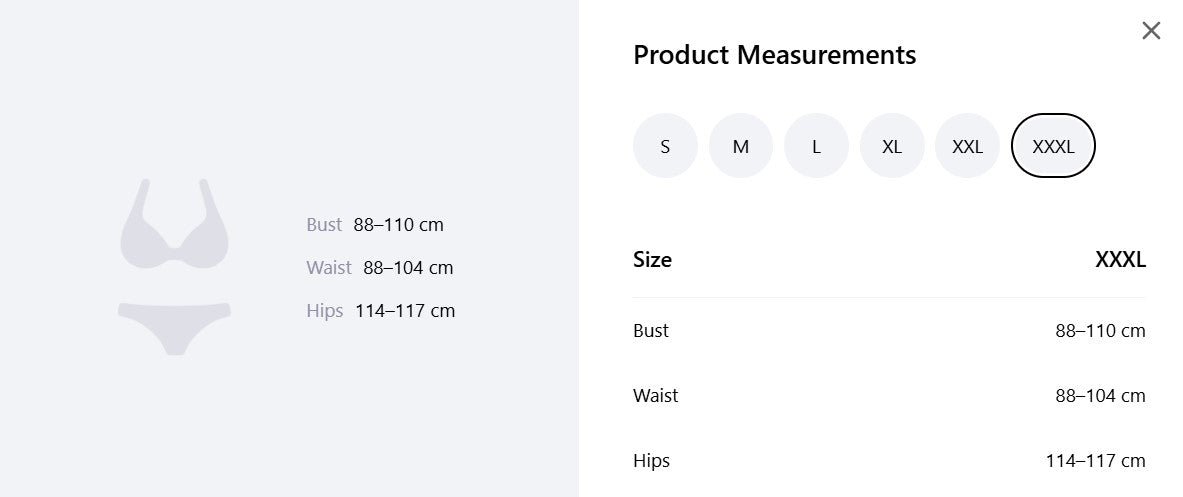Click the bold XXXL table header

coord(1120,259)
